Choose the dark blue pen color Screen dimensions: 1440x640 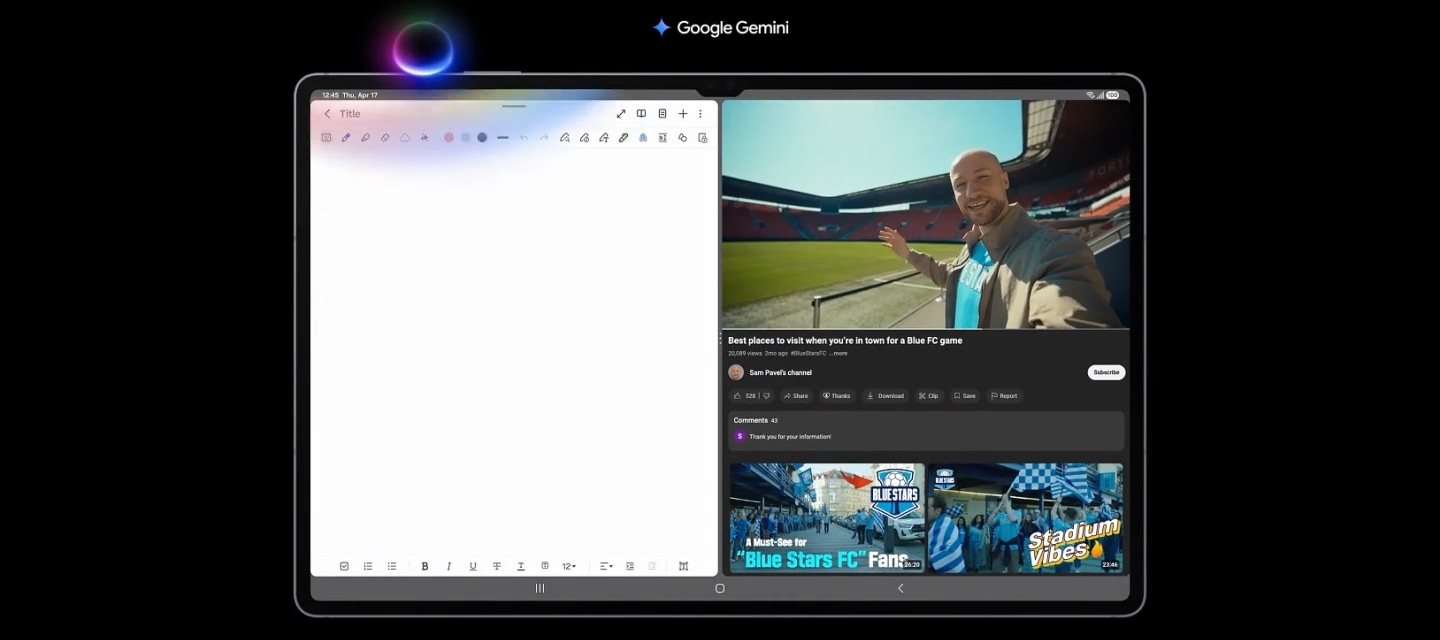pos(482,138)
